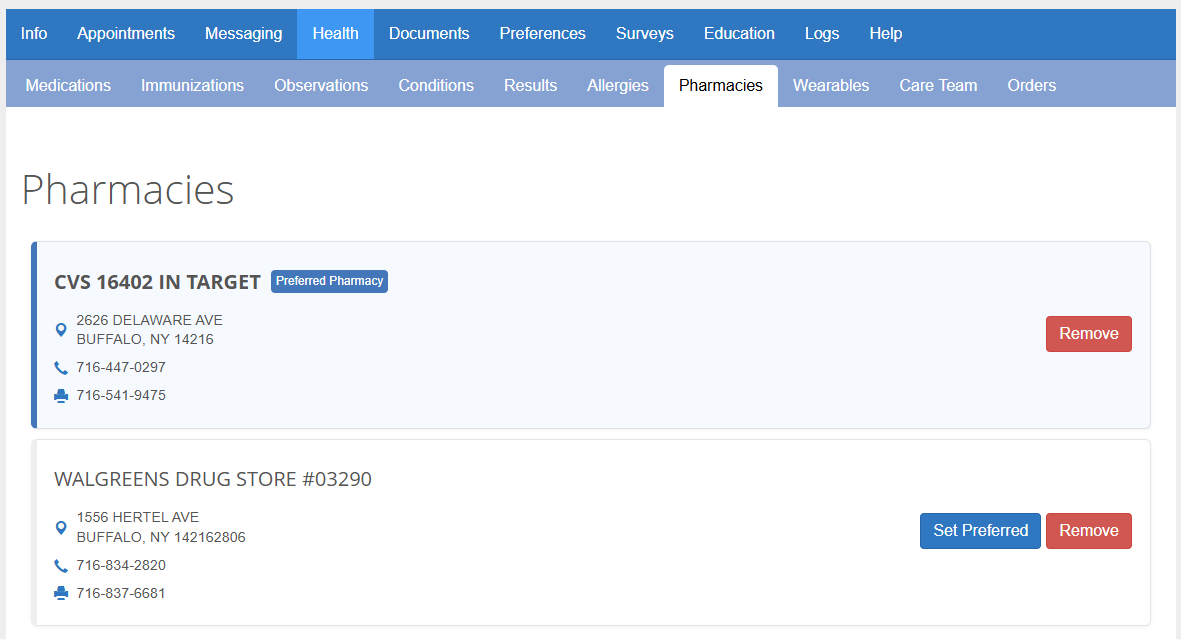
Task: Click the BUFFALO, NY 142162806 line
Action: tap(161, 537)
